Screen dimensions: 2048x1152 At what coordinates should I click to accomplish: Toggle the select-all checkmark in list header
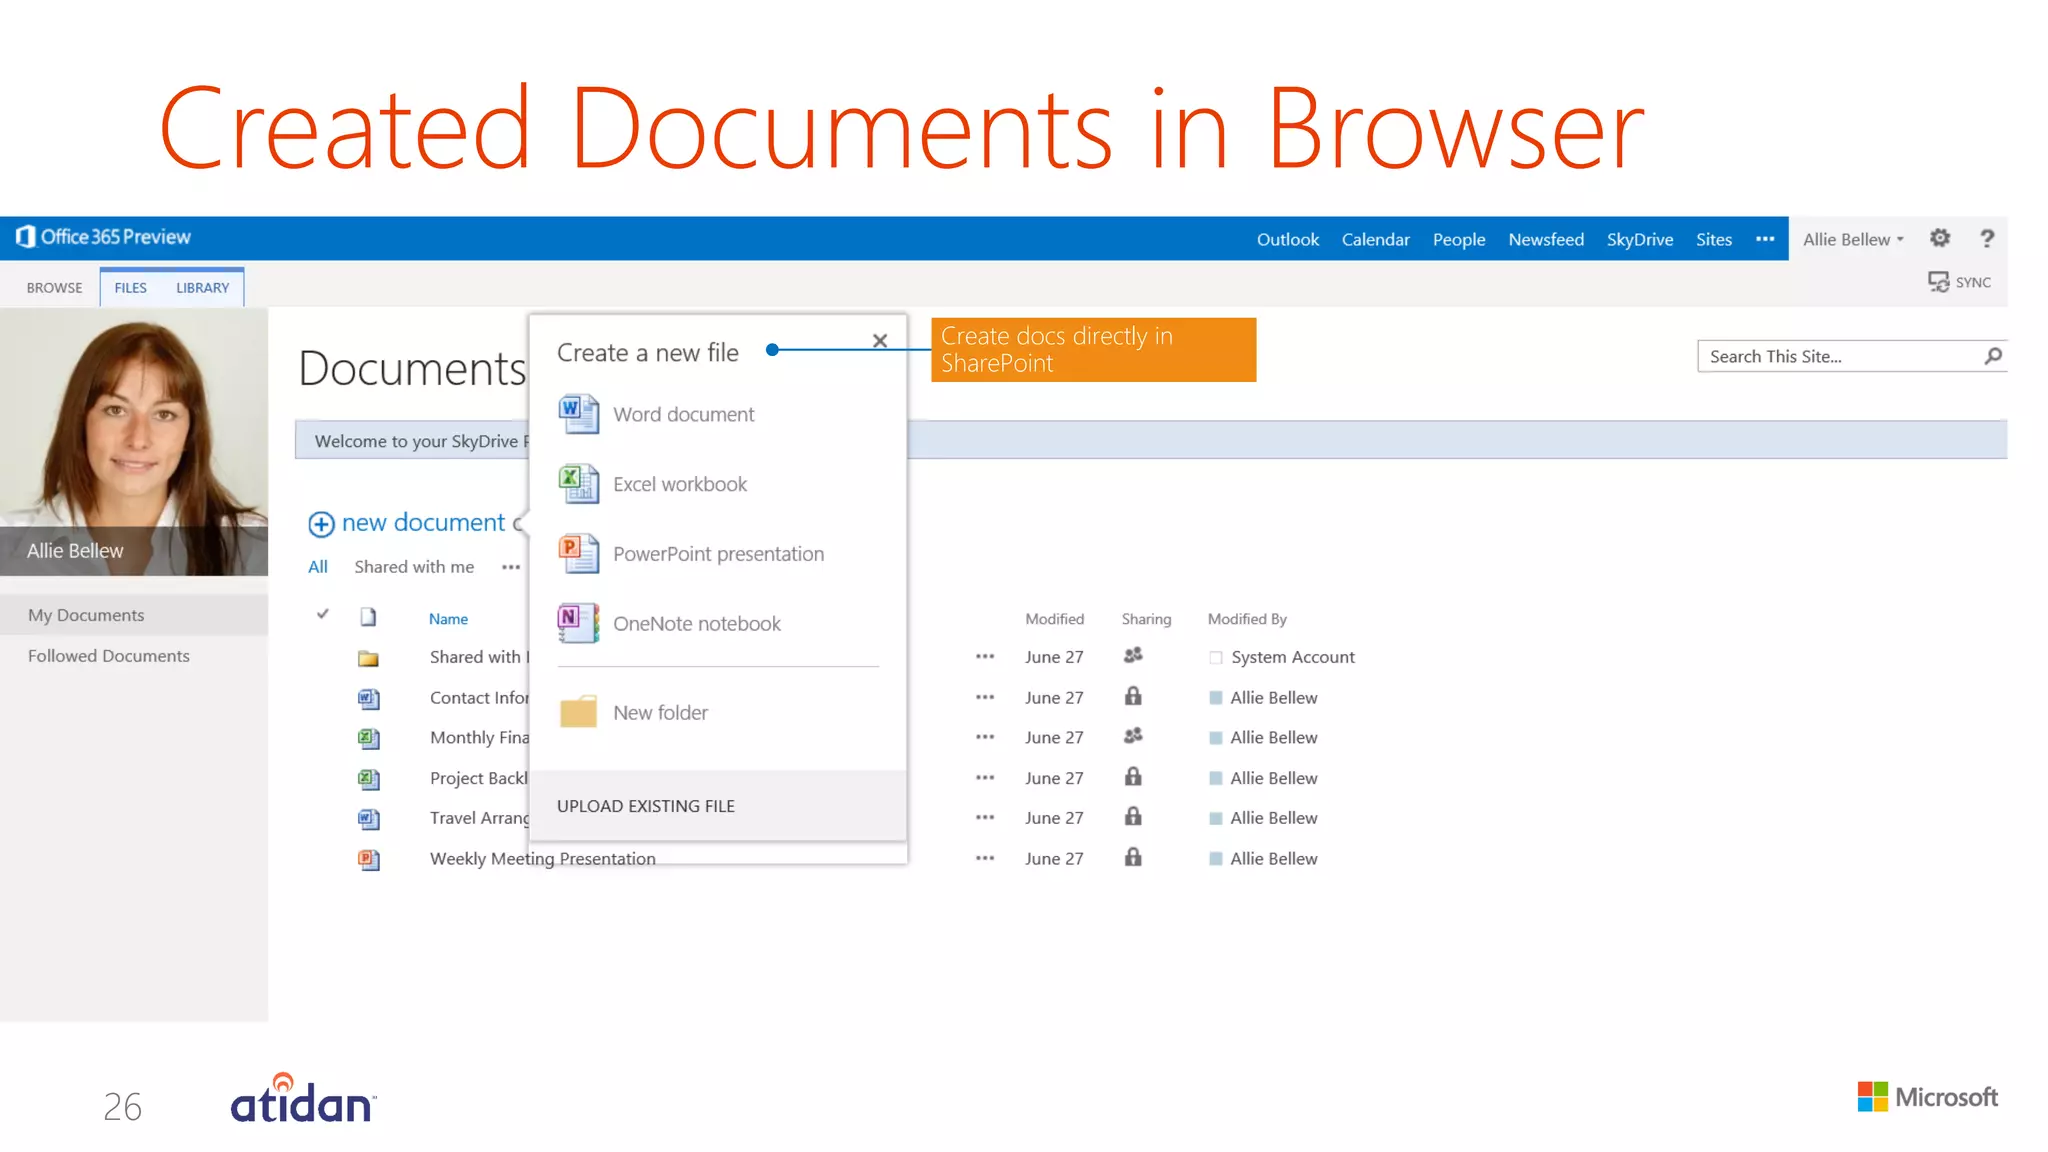pos(322,614)
